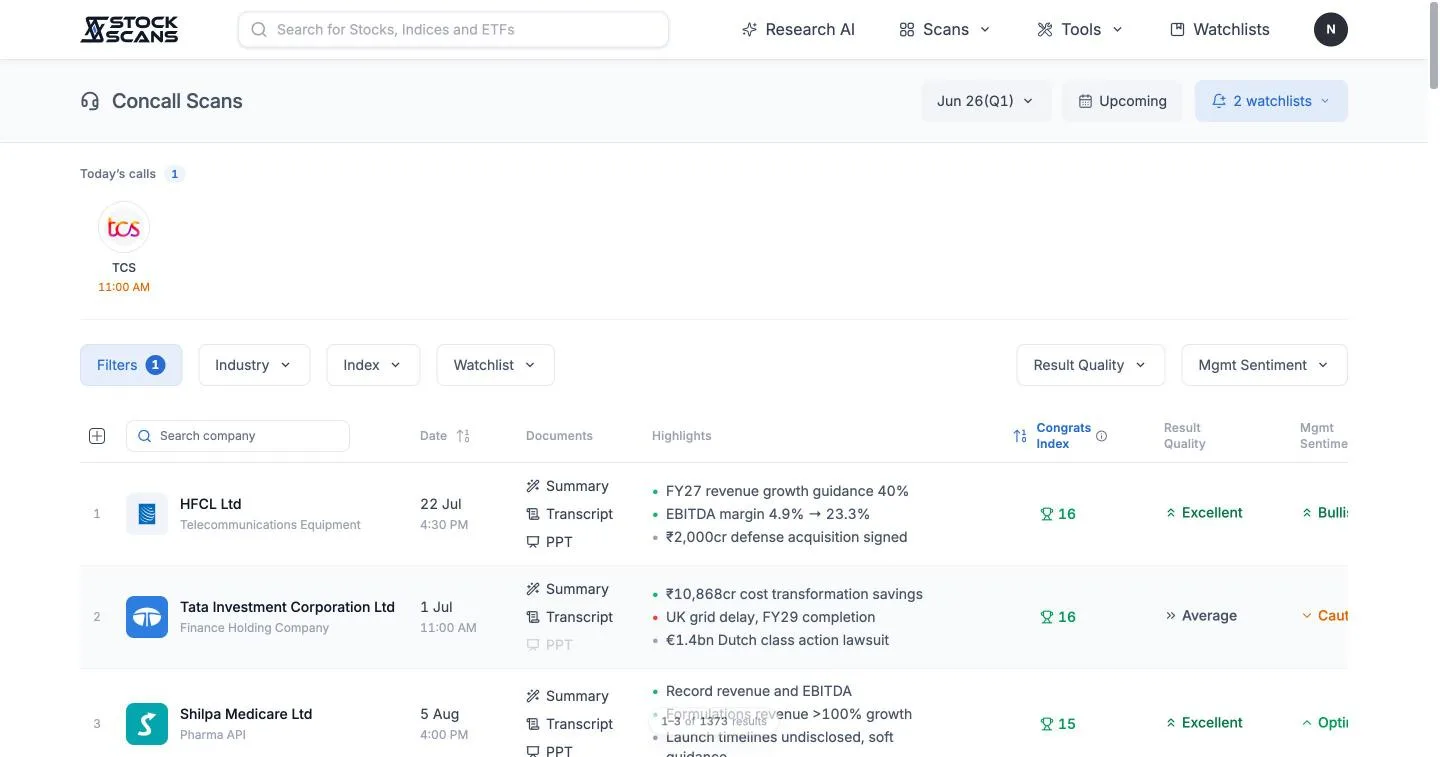The image size is (1440, 757).
Task: Open the Stock Scans logo home link
Action: point(129,29)
